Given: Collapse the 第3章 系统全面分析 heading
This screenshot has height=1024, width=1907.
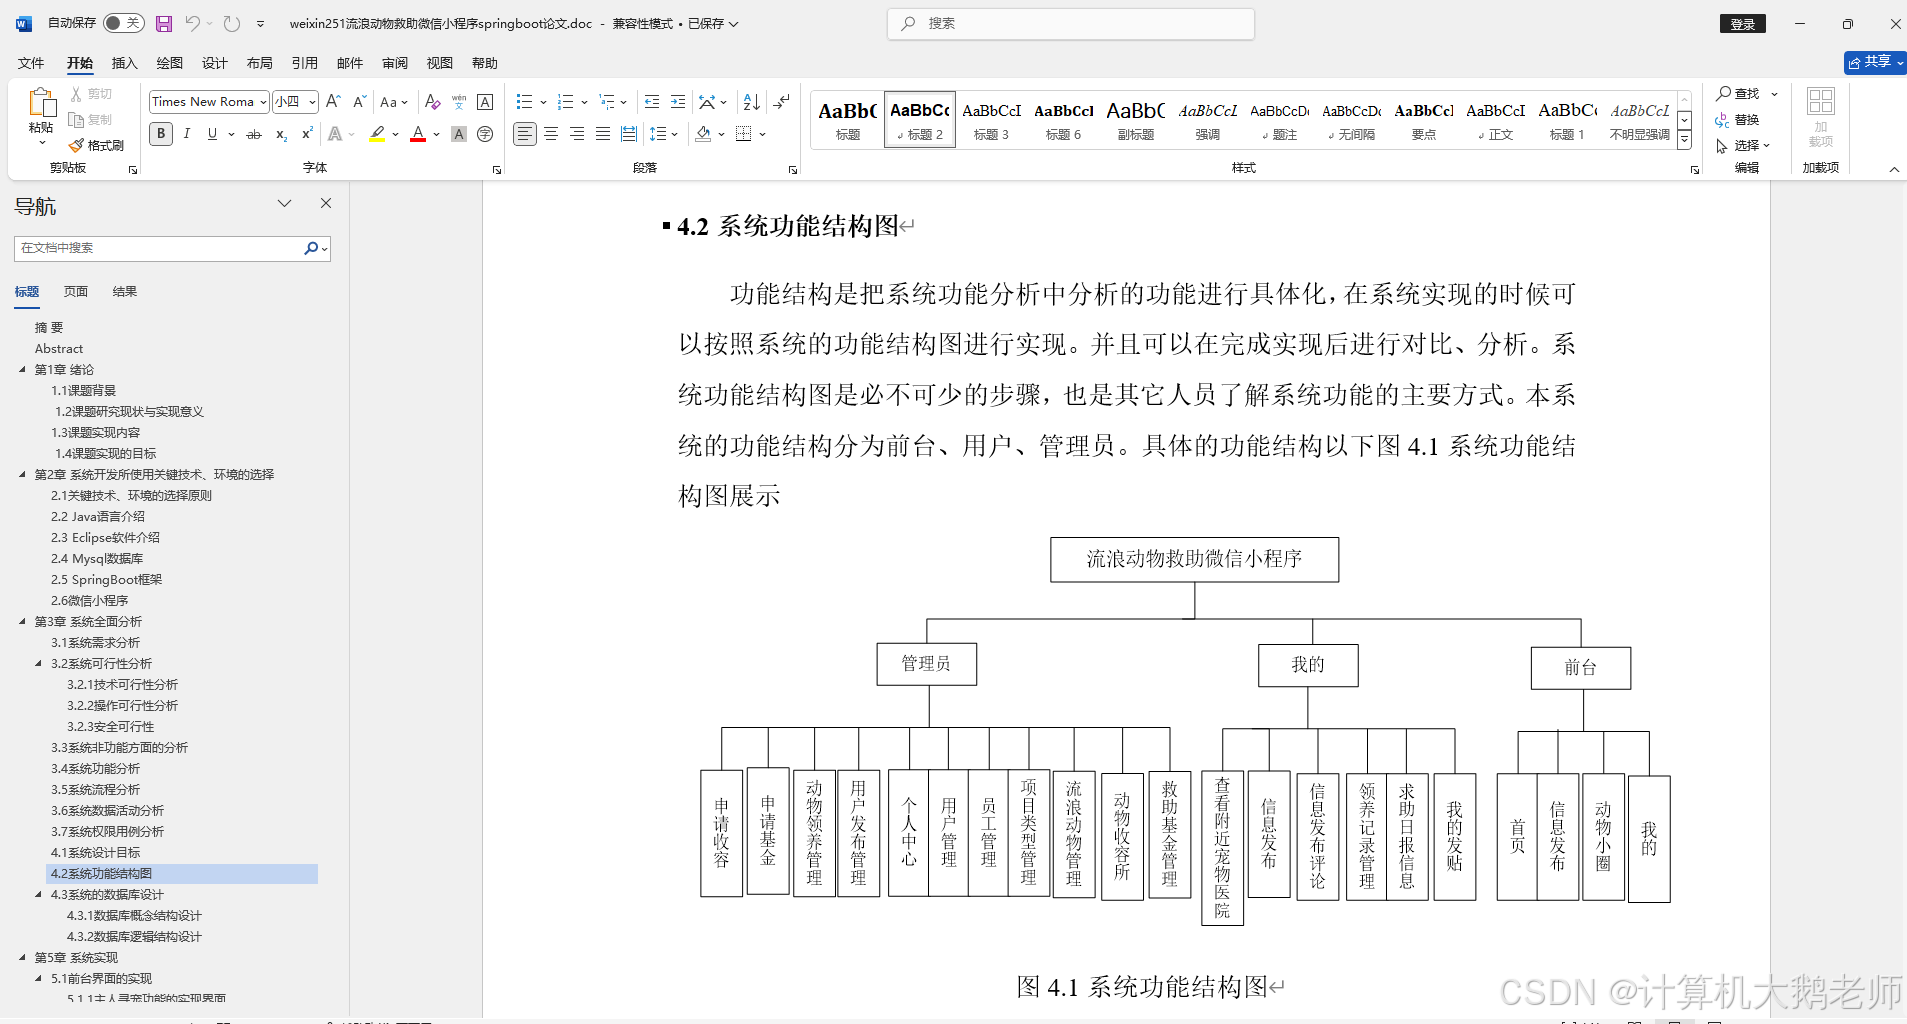Looking at the screenshot, I should [23, 621].
